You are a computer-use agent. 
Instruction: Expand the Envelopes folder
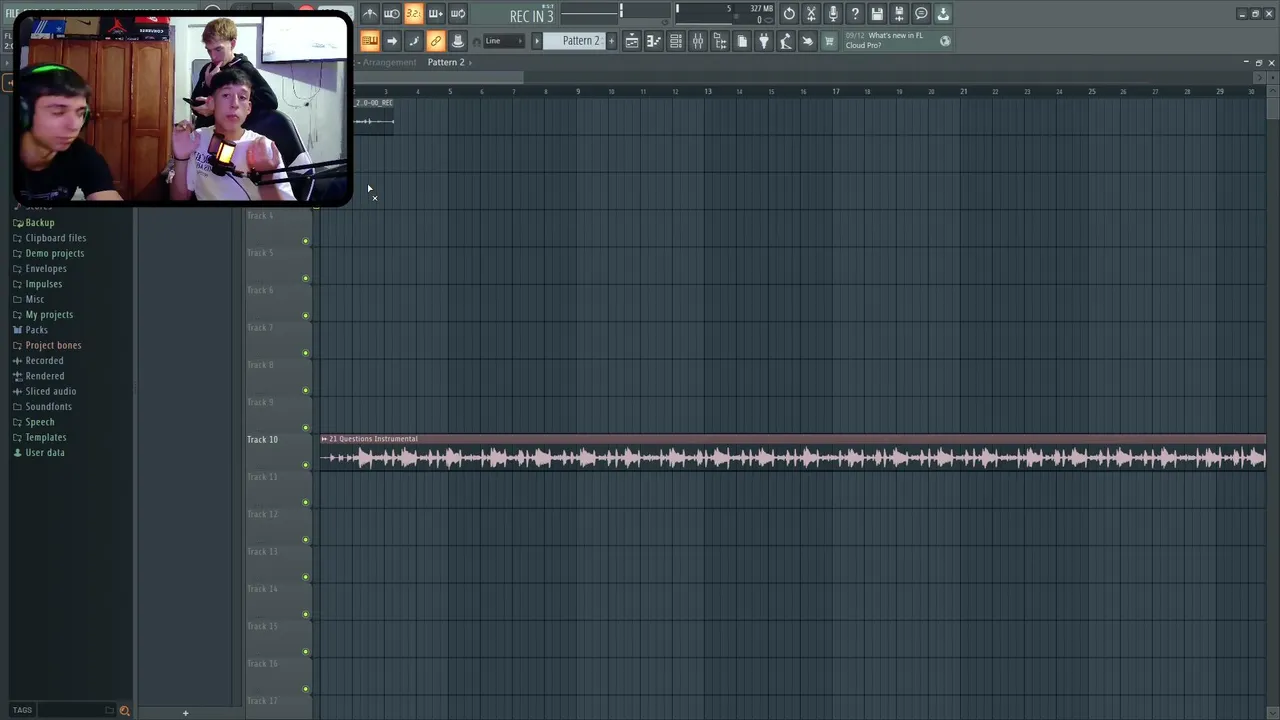point(39,269)
